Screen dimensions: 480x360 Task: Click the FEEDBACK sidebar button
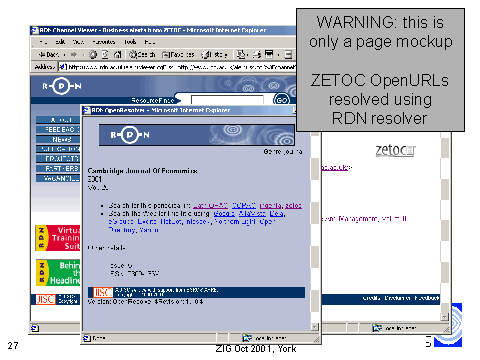tap(58, 129)
